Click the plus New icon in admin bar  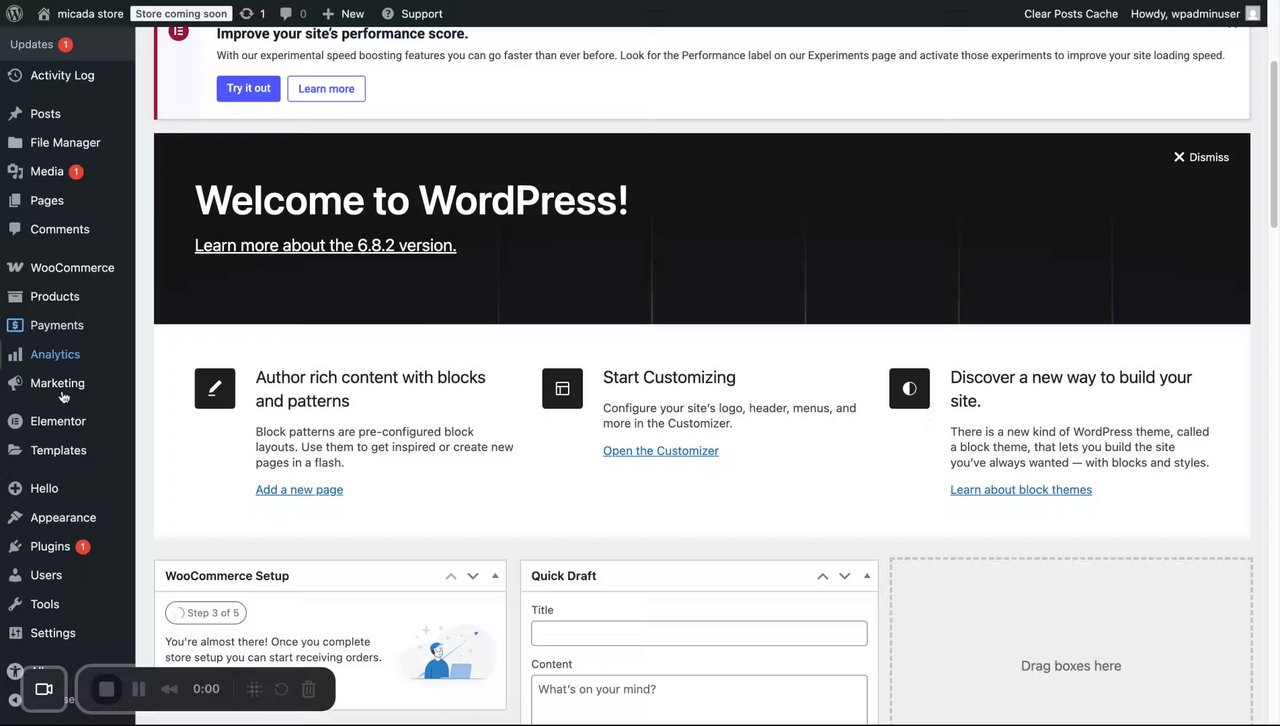(328, 14)
